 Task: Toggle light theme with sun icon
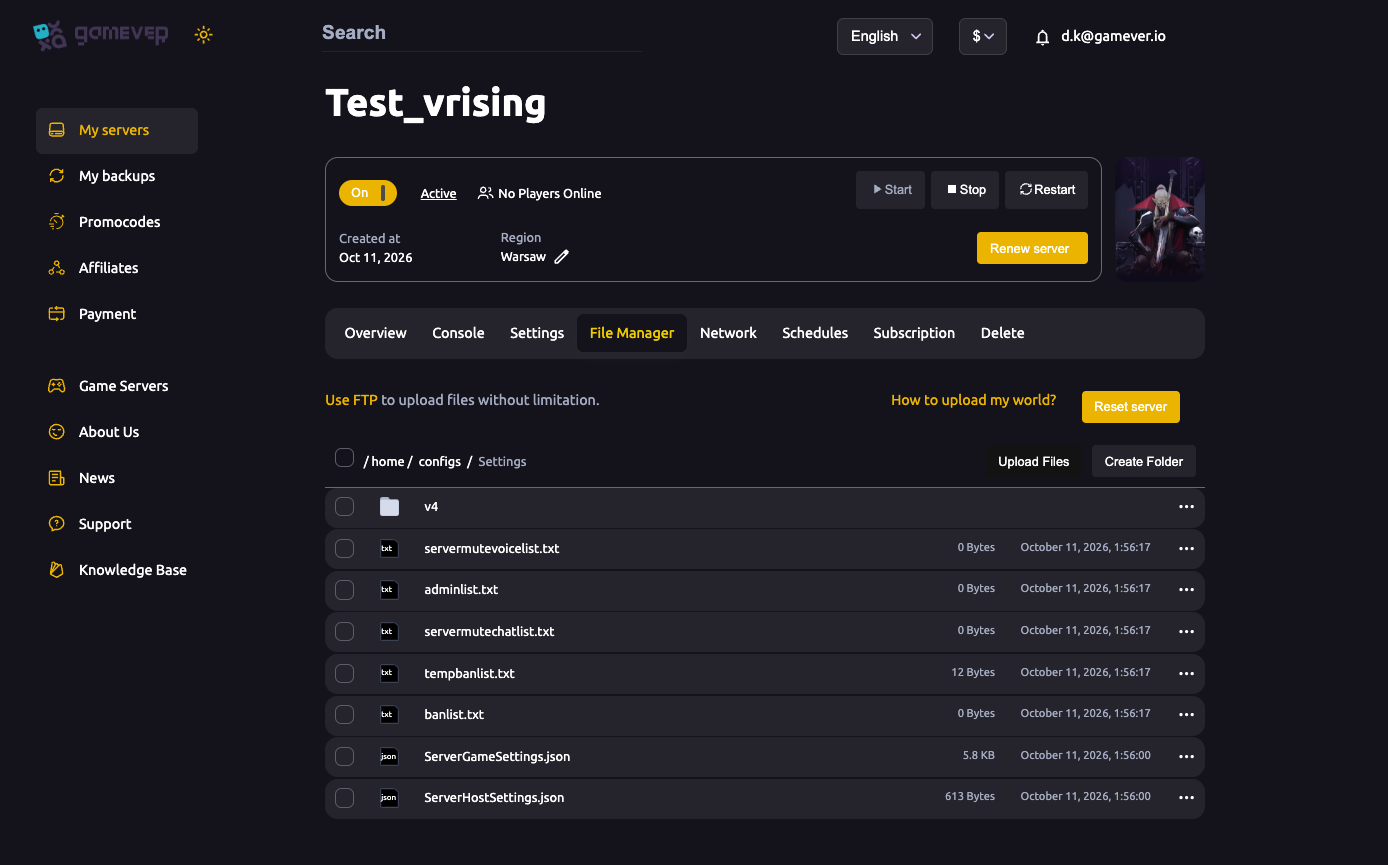tap(204, 35)
